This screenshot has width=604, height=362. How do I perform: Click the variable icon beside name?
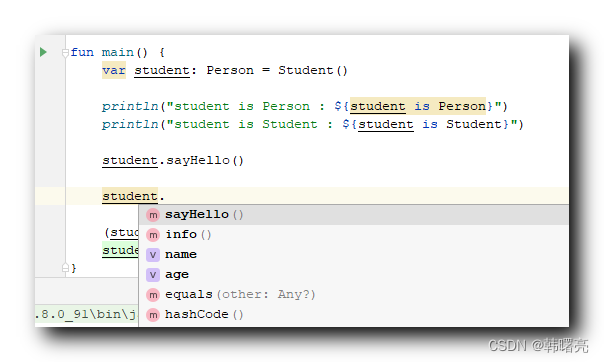[153, 255]
